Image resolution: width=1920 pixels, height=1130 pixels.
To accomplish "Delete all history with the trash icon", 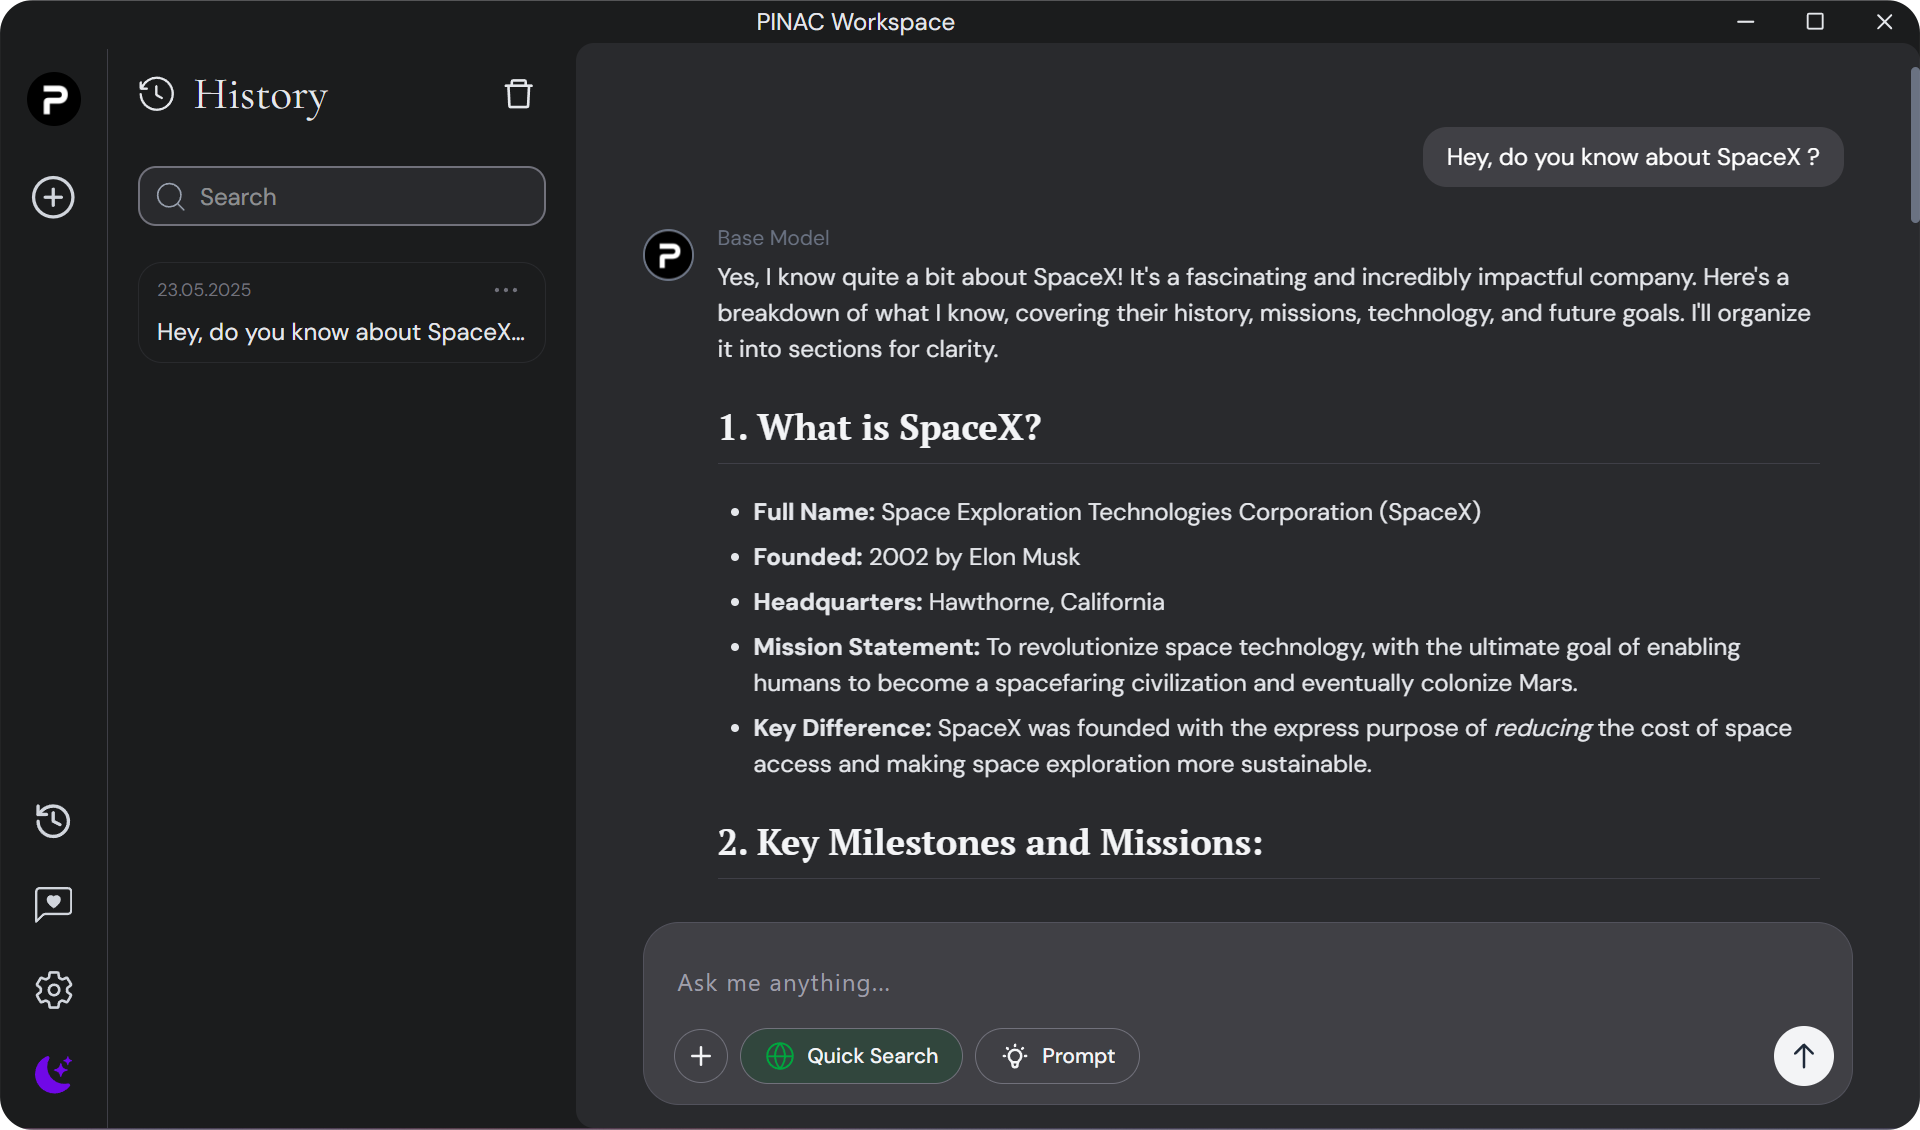I will pos(518,94).
